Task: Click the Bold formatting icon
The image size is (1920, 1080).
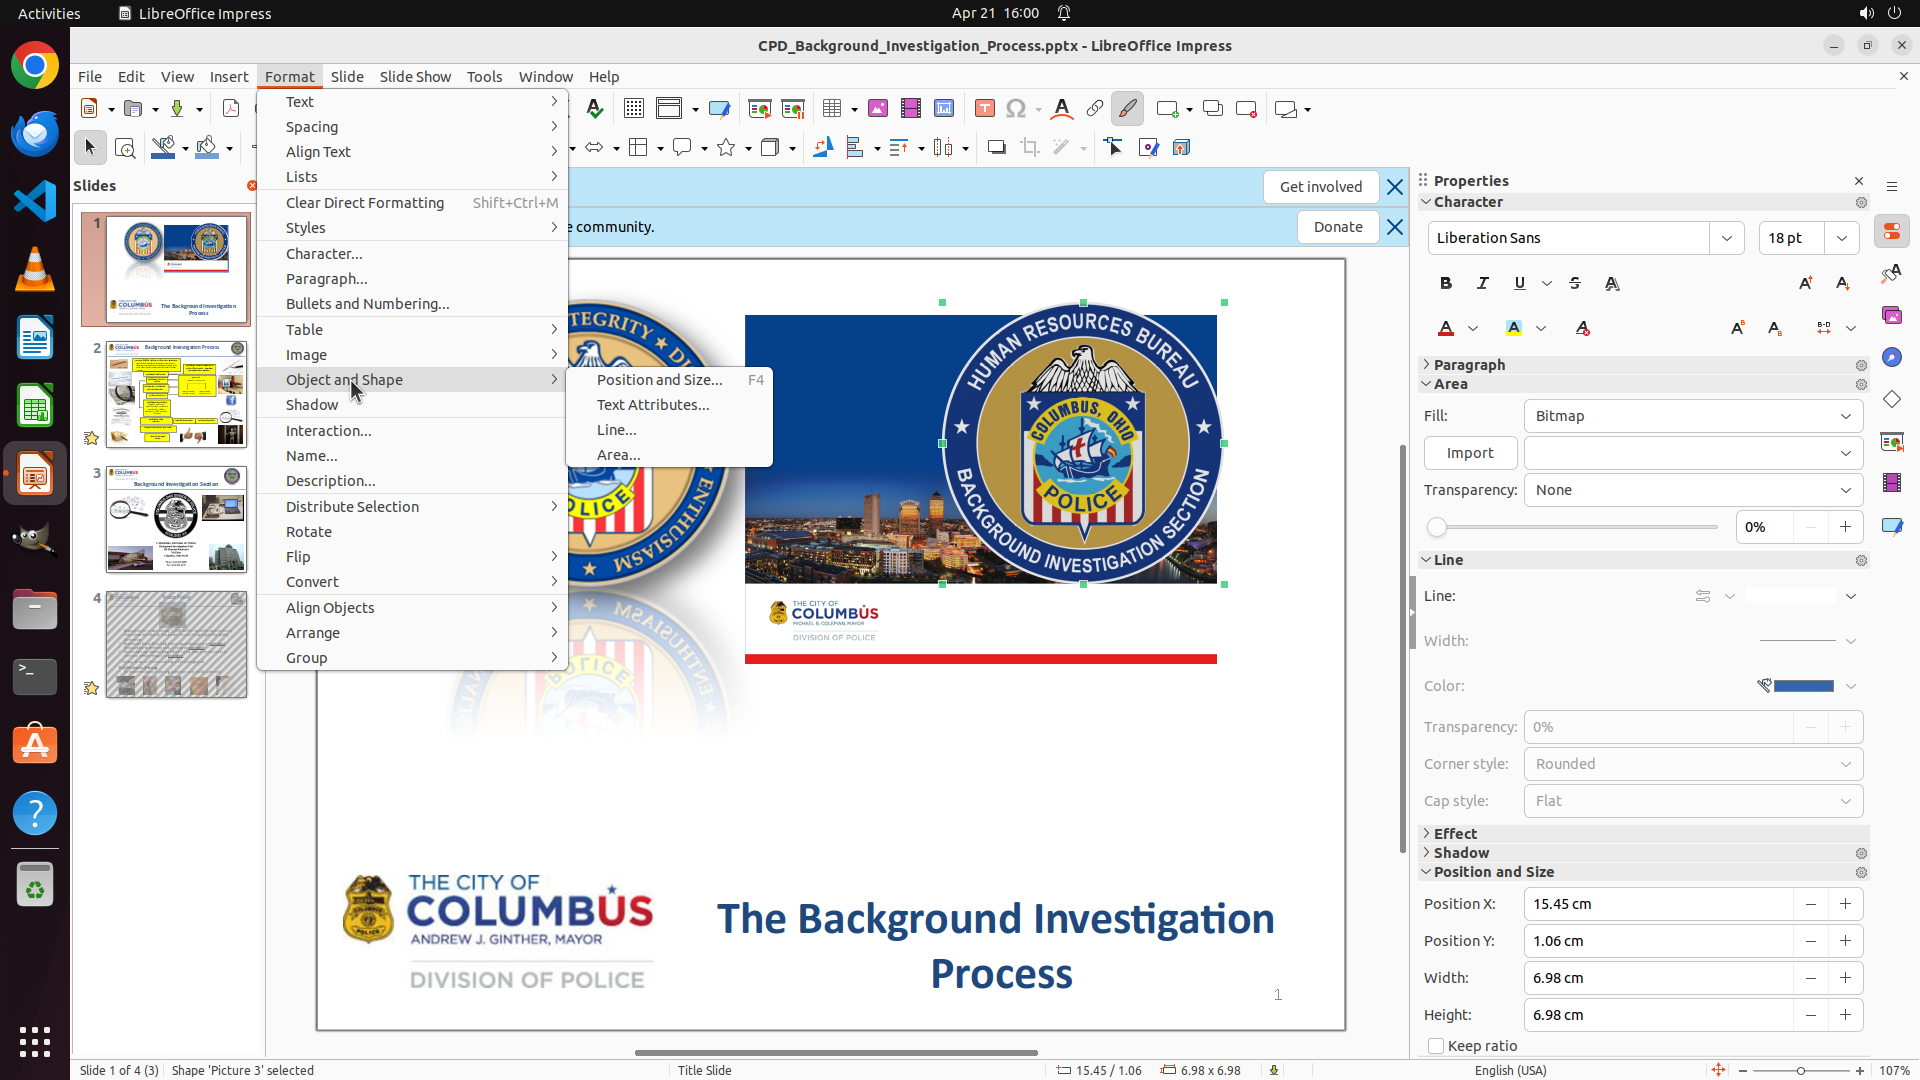Action: click(x=1446, y=284)
